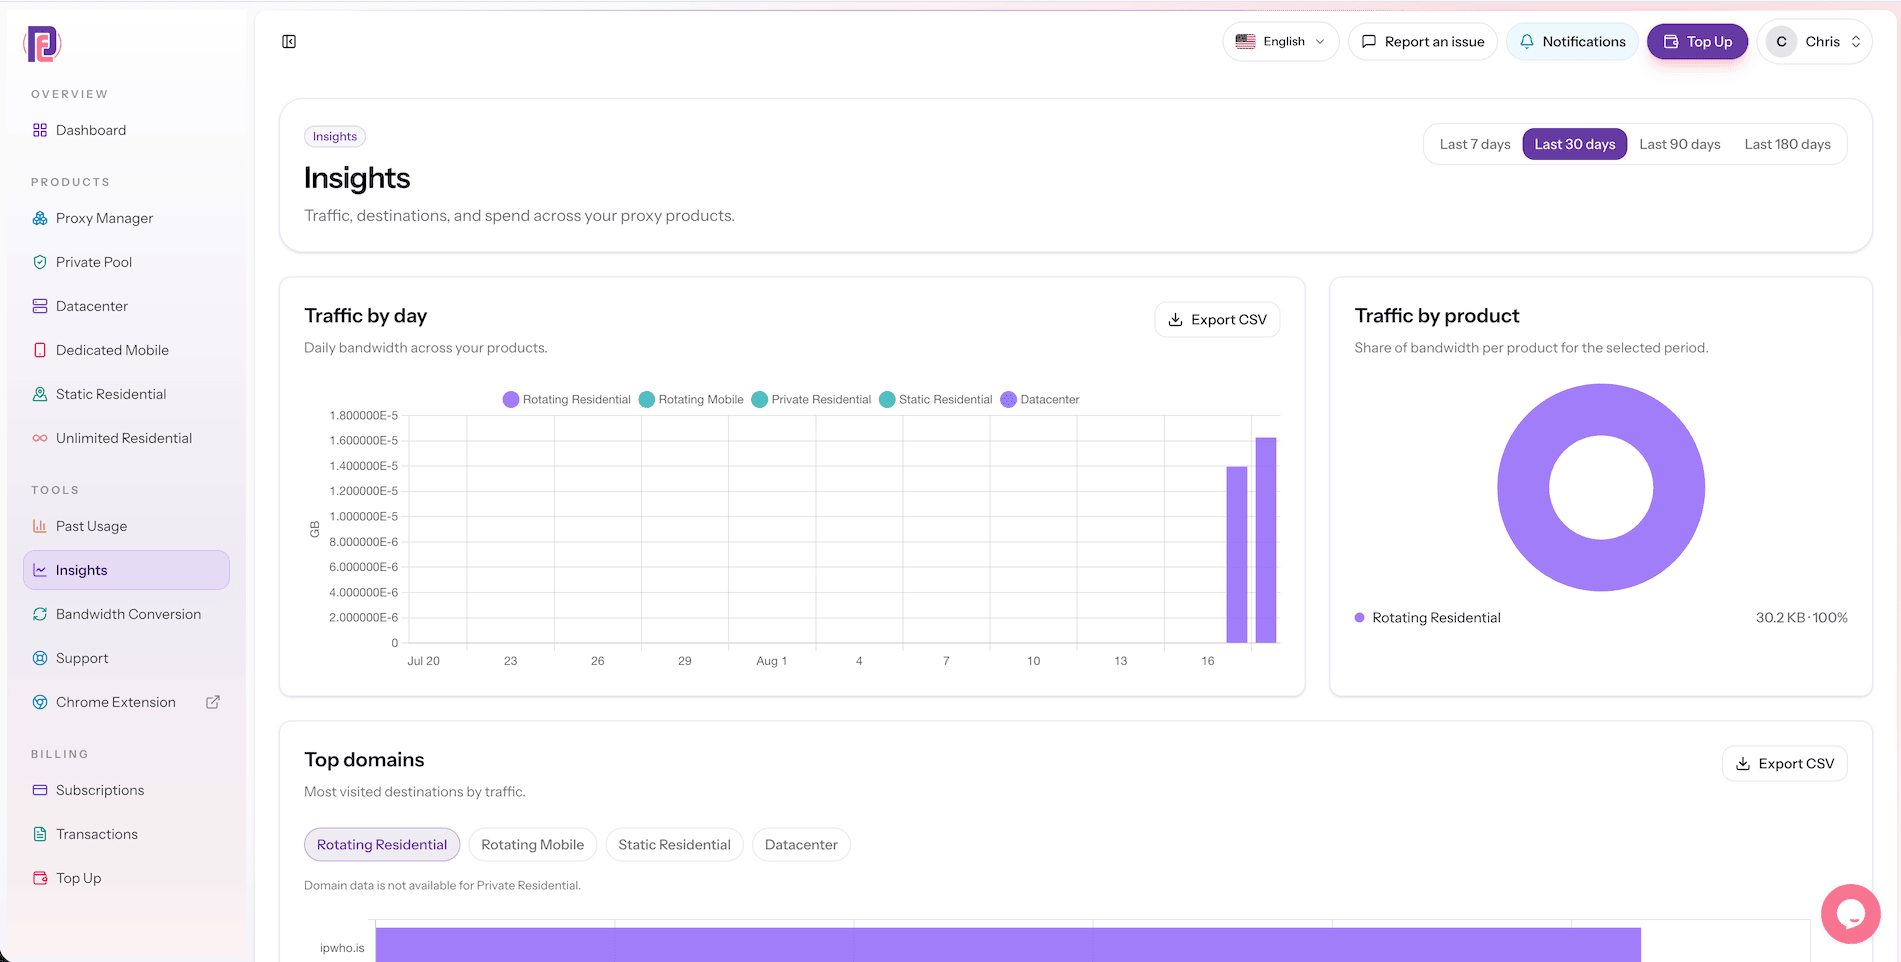The image size is (1901, 962).
Task: Click the Chrome Extension external link icon
Action: tap(213, 702)
